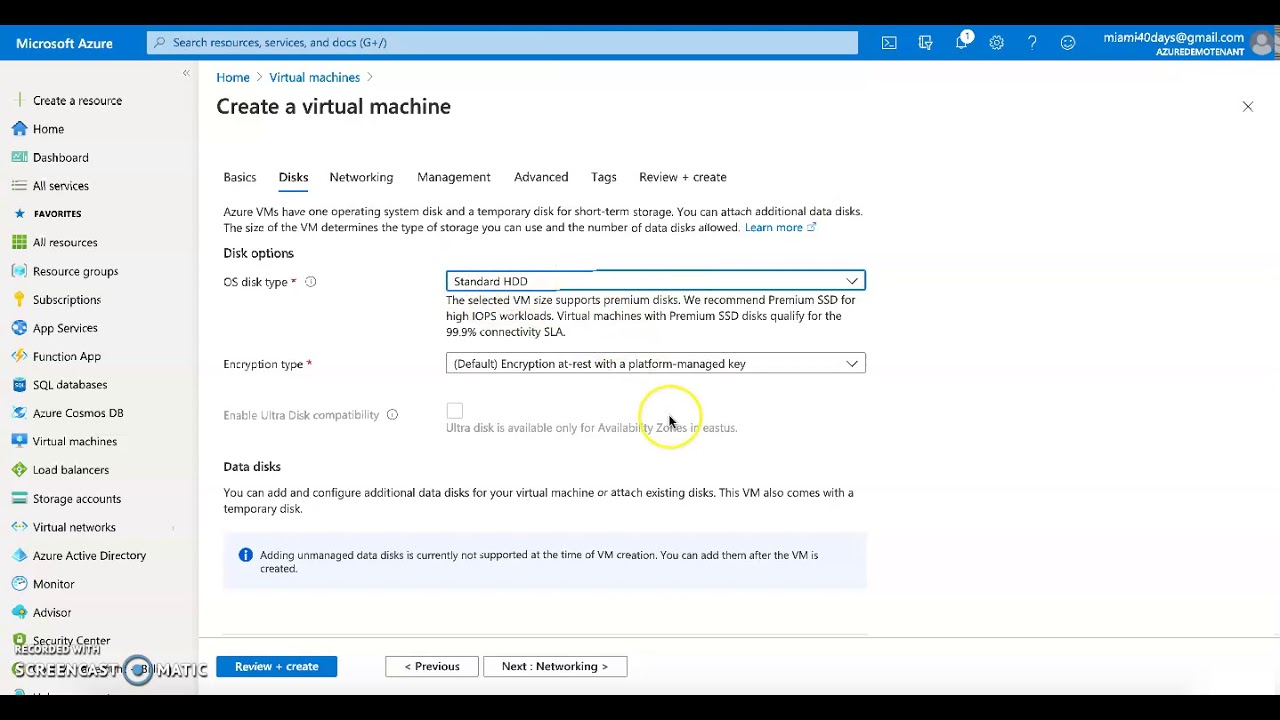Click the Subscriptions key icon
This screenshot has width=1280, height=720.
pyautogui.click(x=19, y=299)
